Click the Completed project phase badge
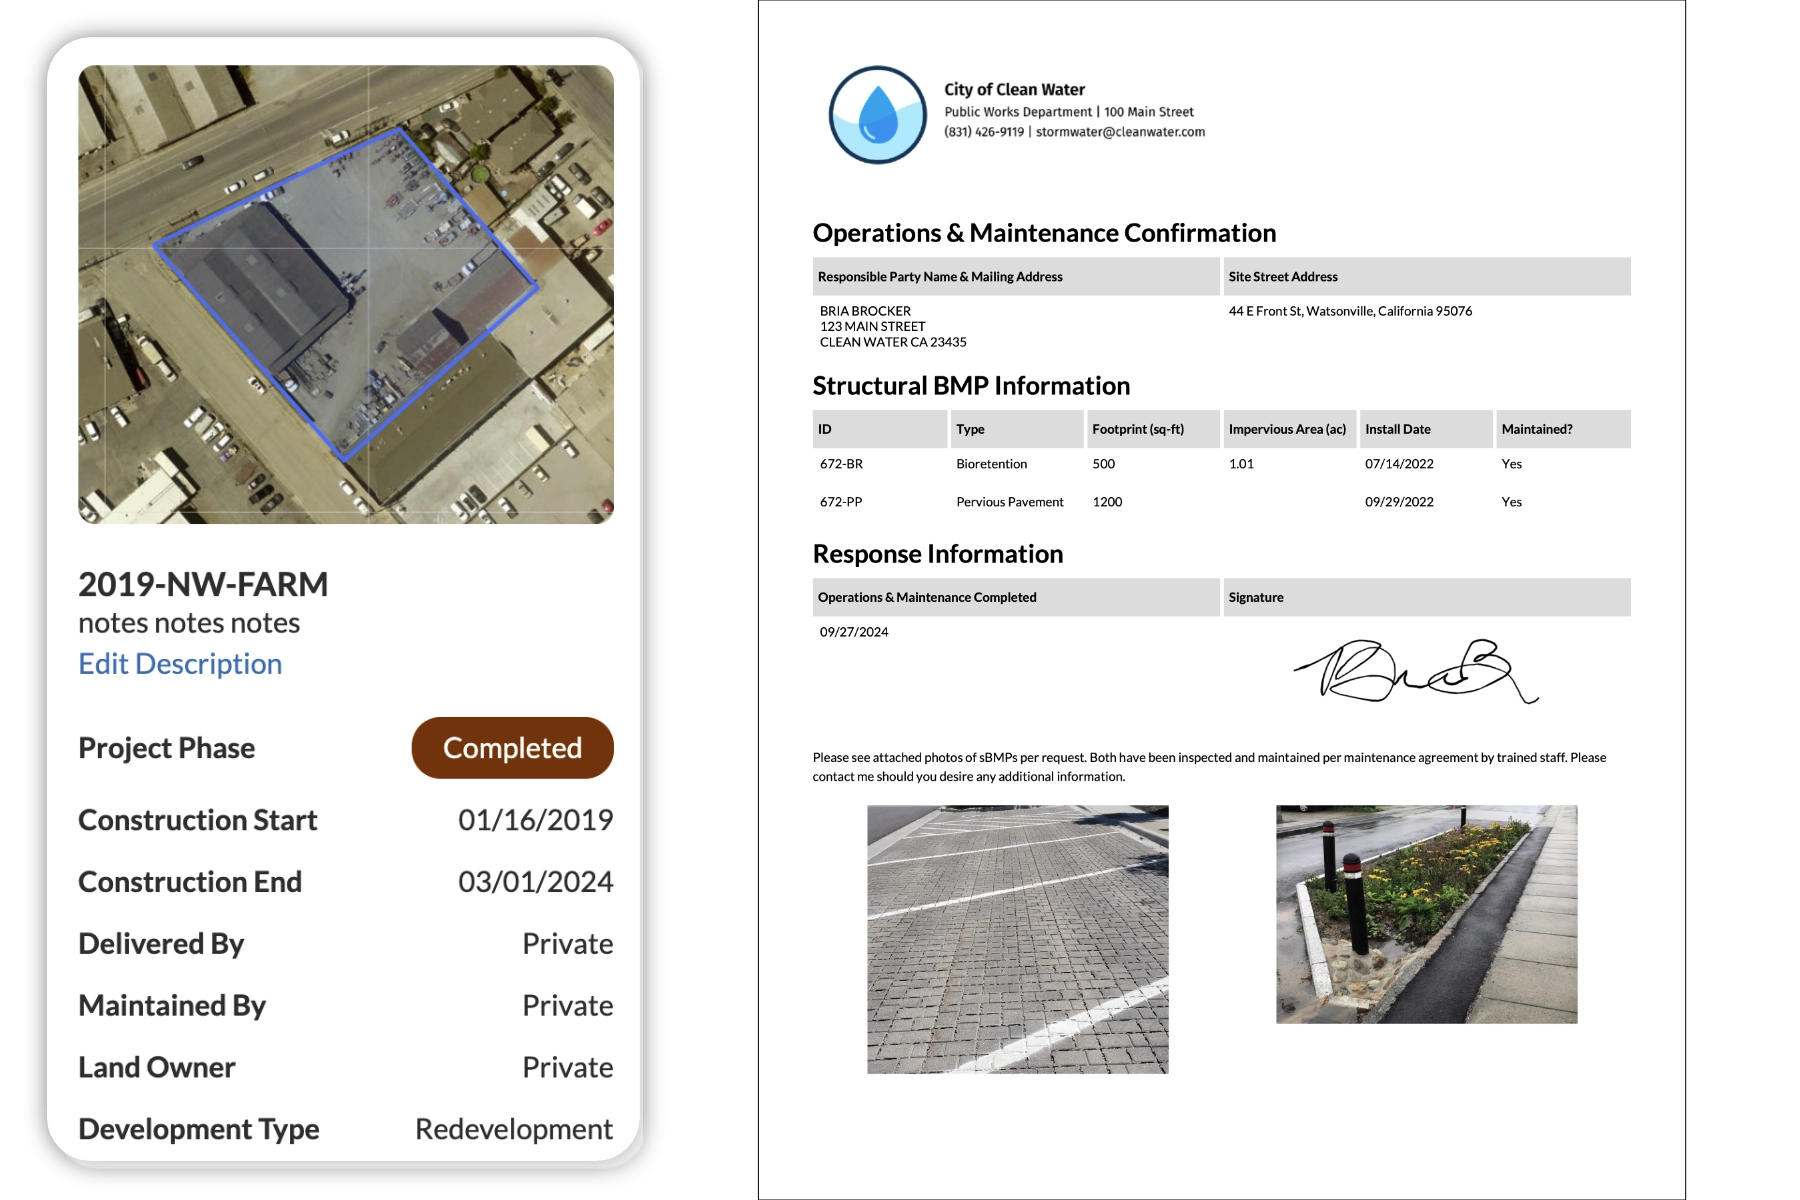Screen dimensions: 1800x1200 click(x=512, y=748)
